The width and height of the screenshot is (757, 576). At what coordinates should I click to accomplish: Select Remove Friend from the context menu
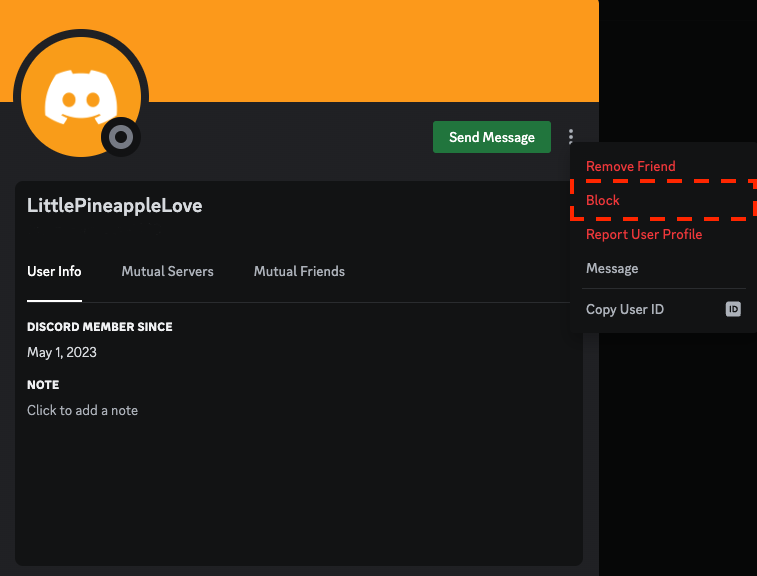(x=631, y=166)
